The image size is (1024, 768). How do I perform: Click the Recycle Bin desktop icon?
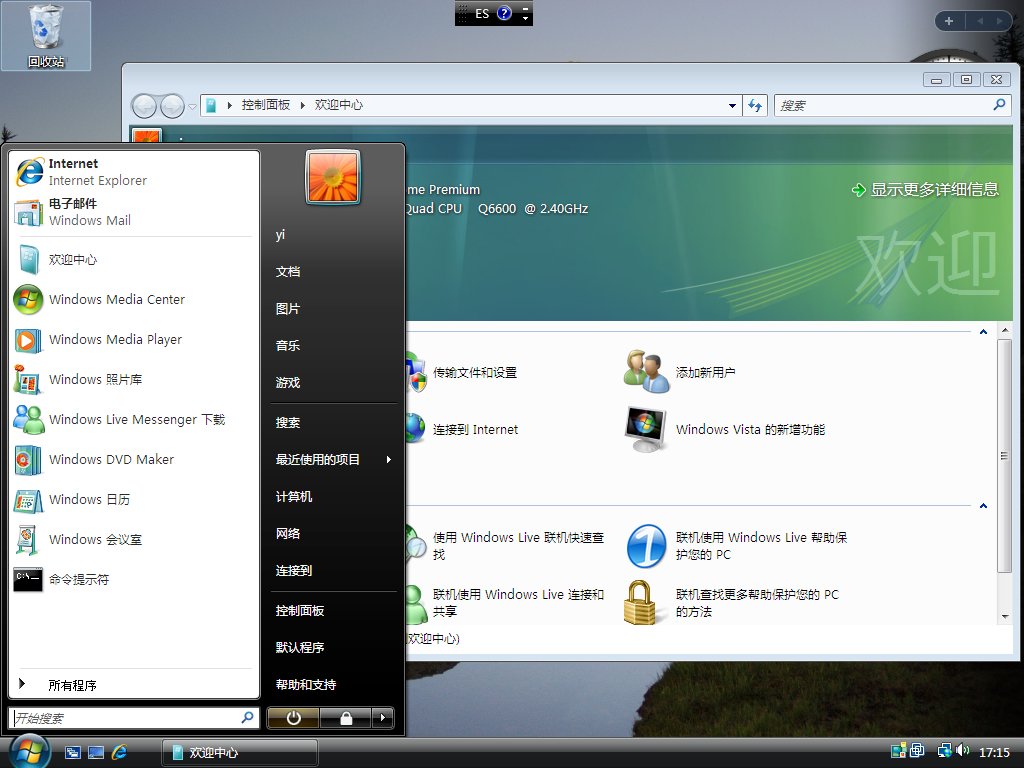point(46,36)
